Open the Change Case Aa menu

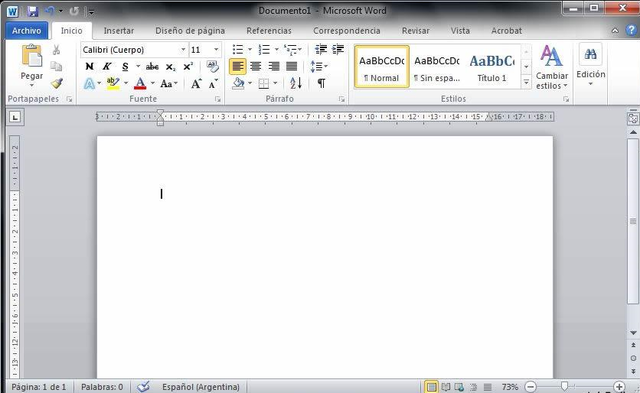[169, 84]
